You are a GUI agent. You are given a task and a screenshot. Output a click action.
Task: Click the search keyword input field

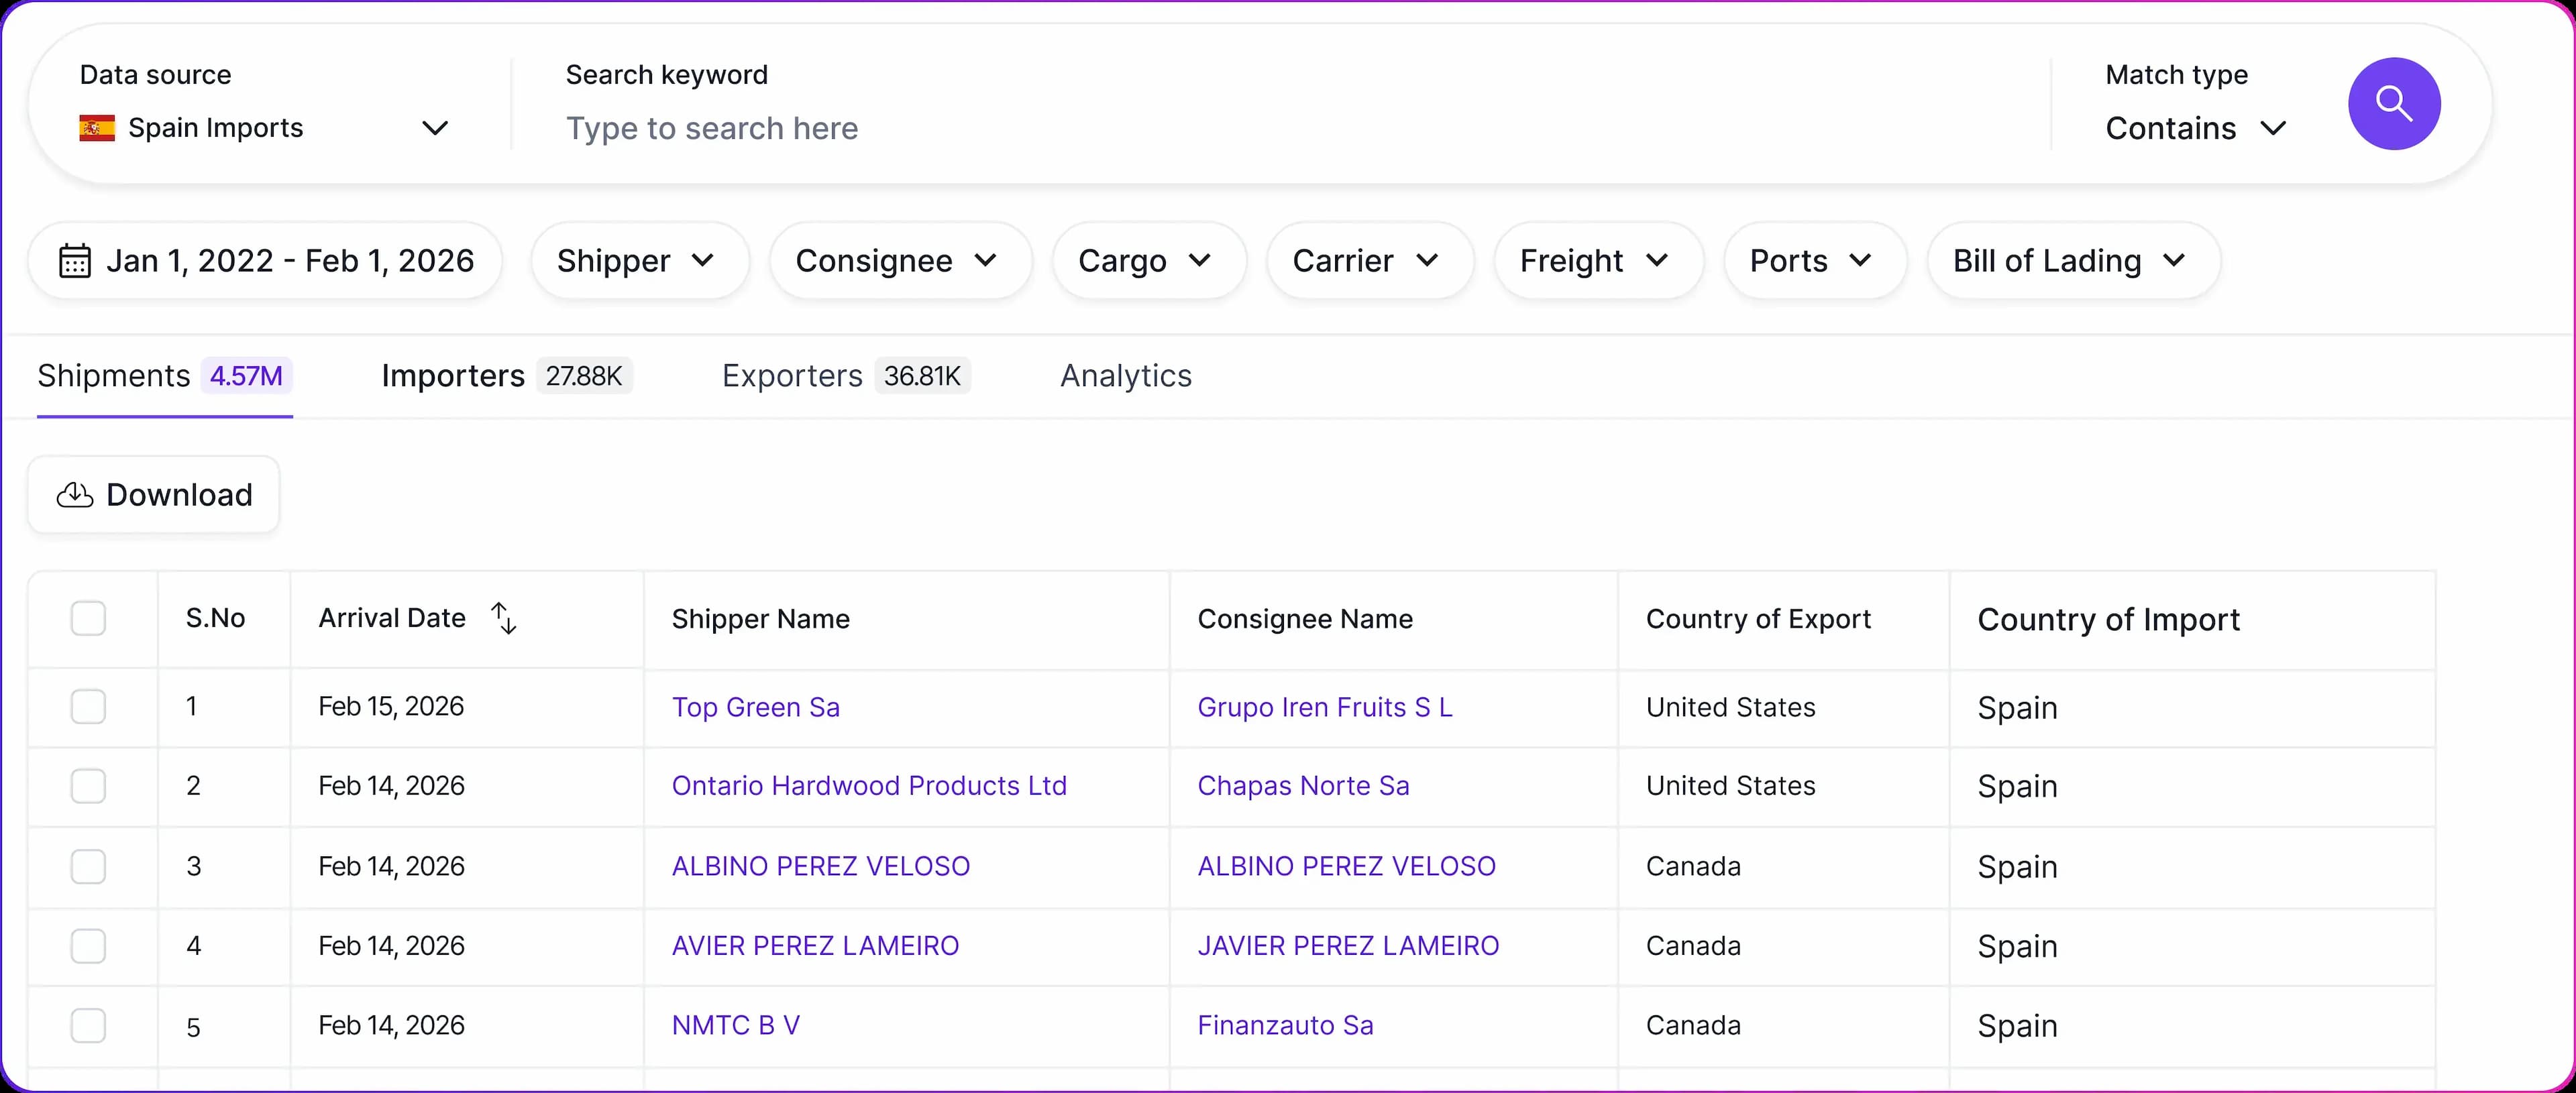[x=1200, y=128]
